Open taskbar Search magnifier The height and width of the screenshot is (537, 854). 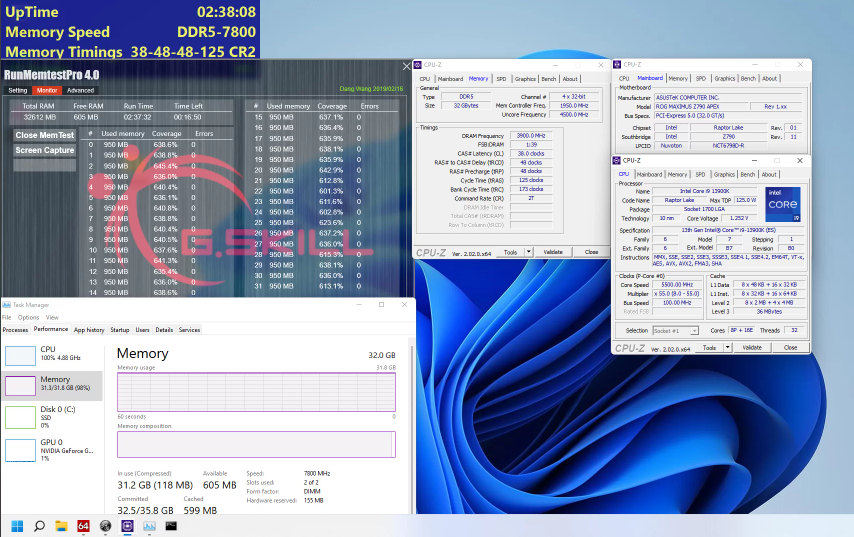click(39, 526)
